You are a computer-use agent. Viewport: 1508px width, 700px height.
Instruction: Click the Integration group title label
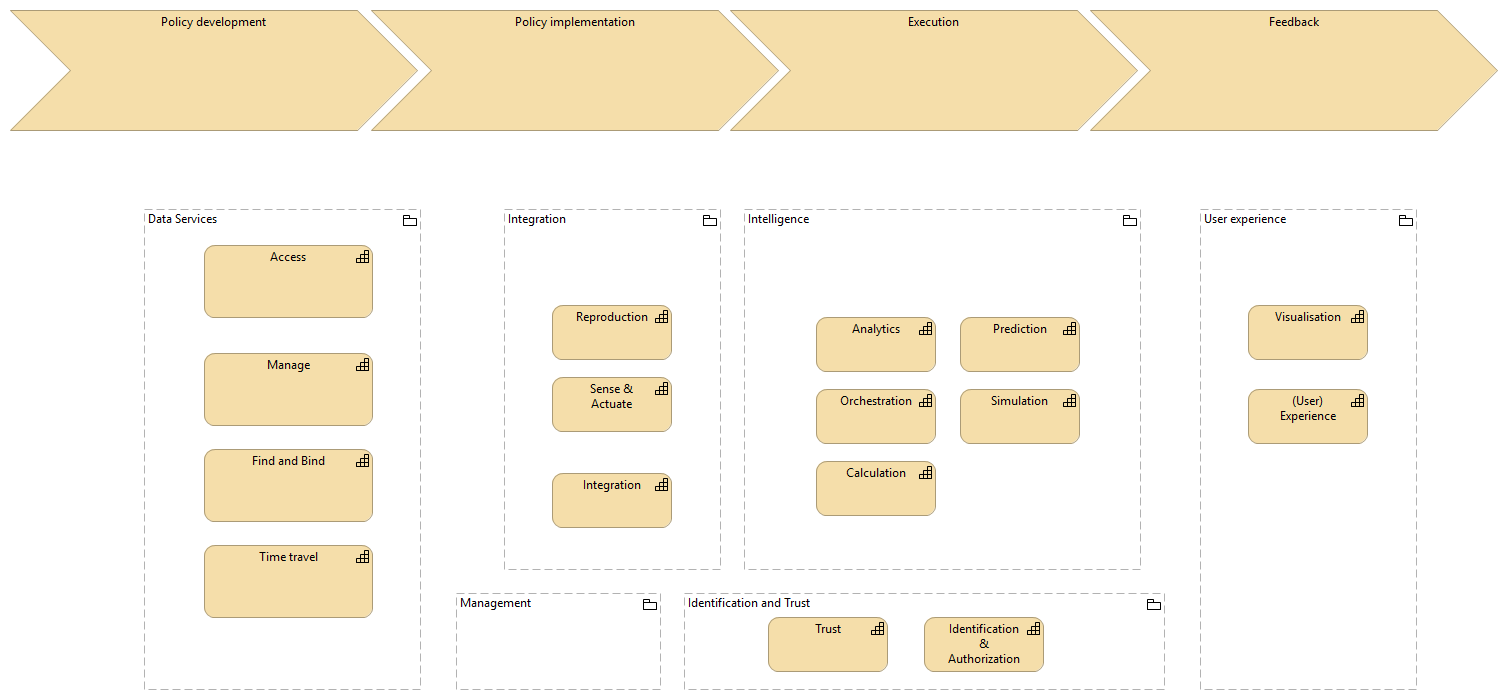coord(537,219)
